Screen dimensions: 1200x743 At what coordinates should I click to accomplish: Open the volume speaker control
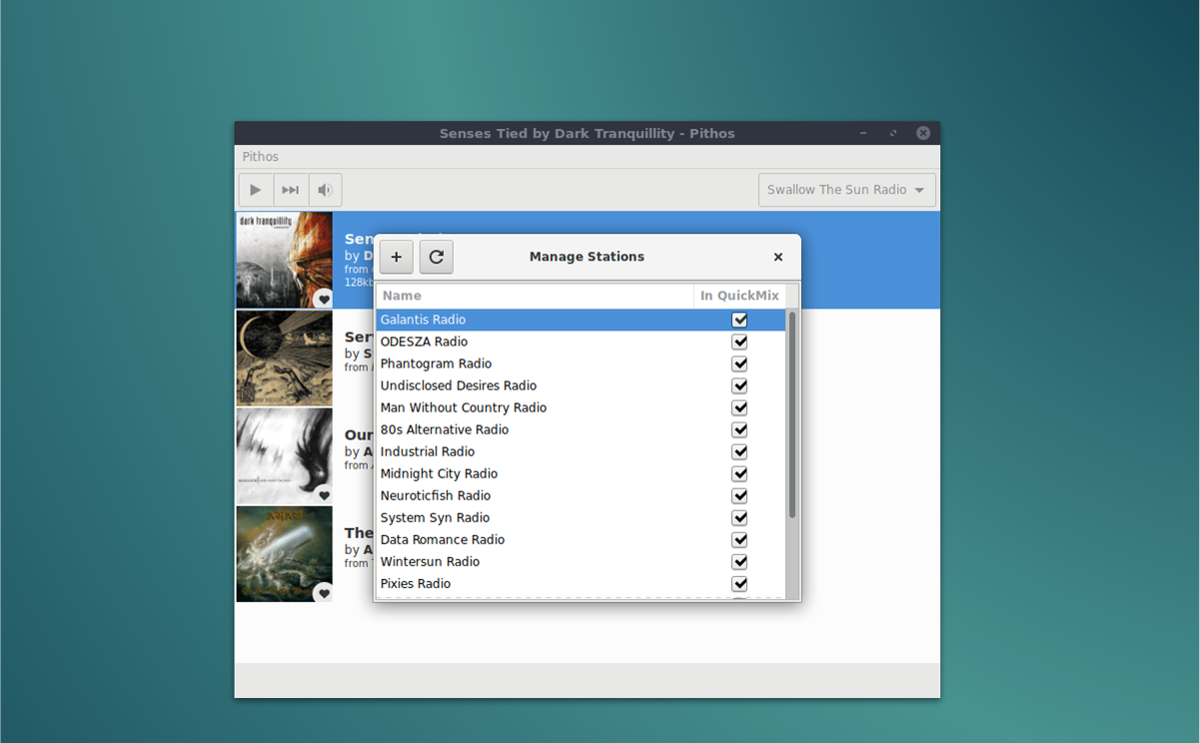(x=325, y=190)
